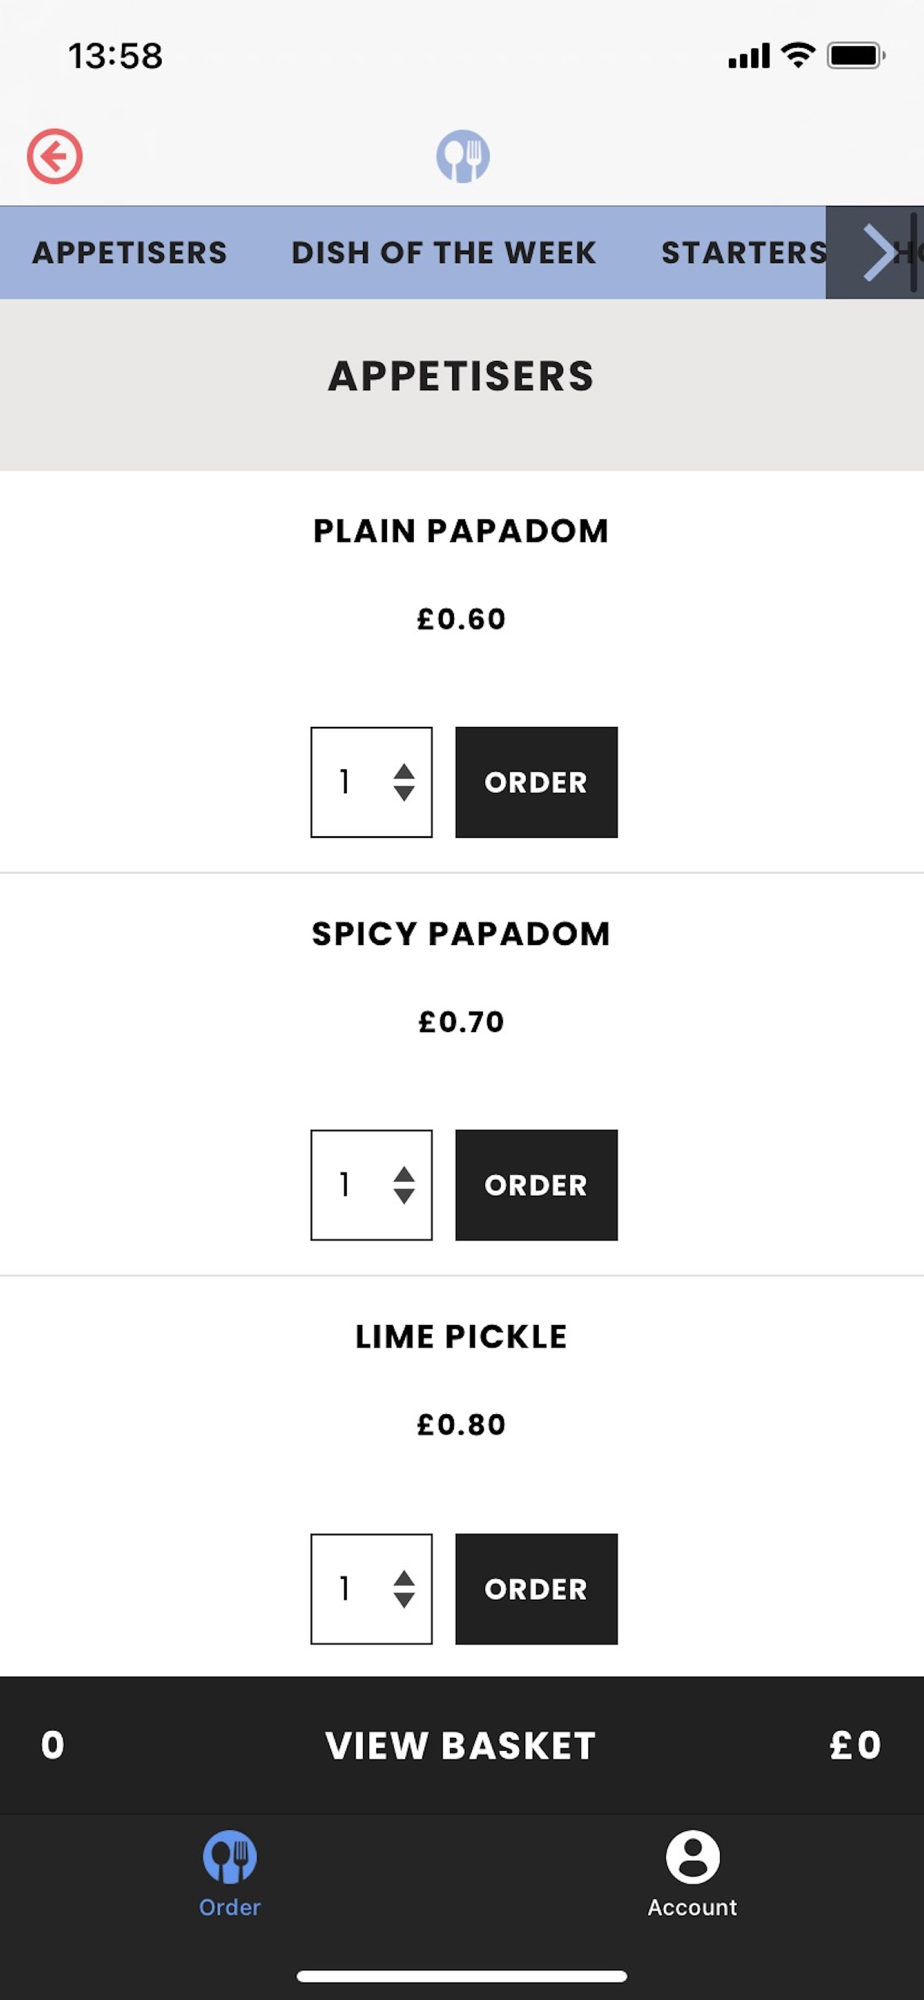
Task: Order the Spicy Papadom
Action: (536, 1185)
